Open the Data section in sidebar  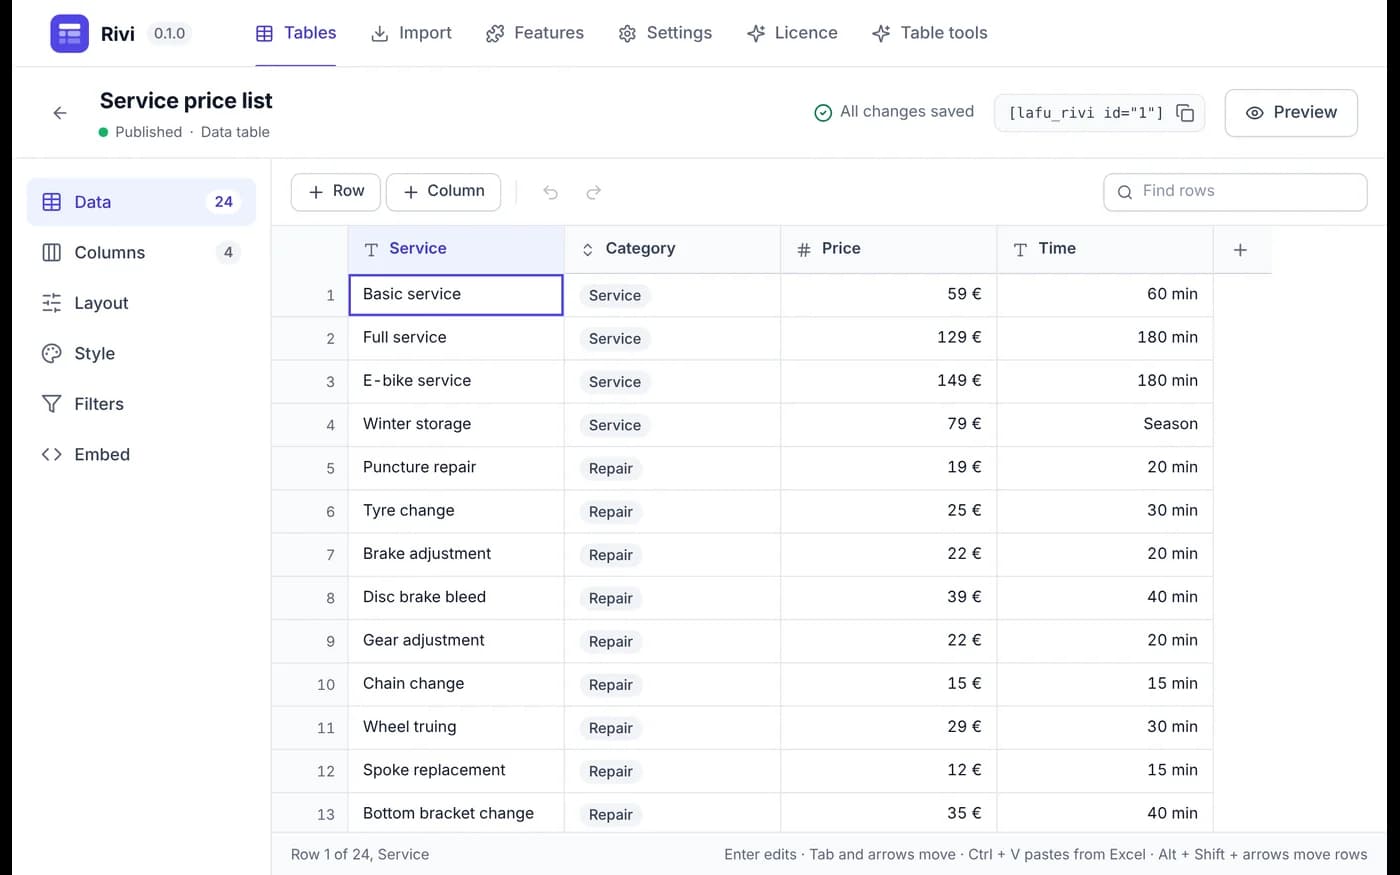(x=141, y=202)
